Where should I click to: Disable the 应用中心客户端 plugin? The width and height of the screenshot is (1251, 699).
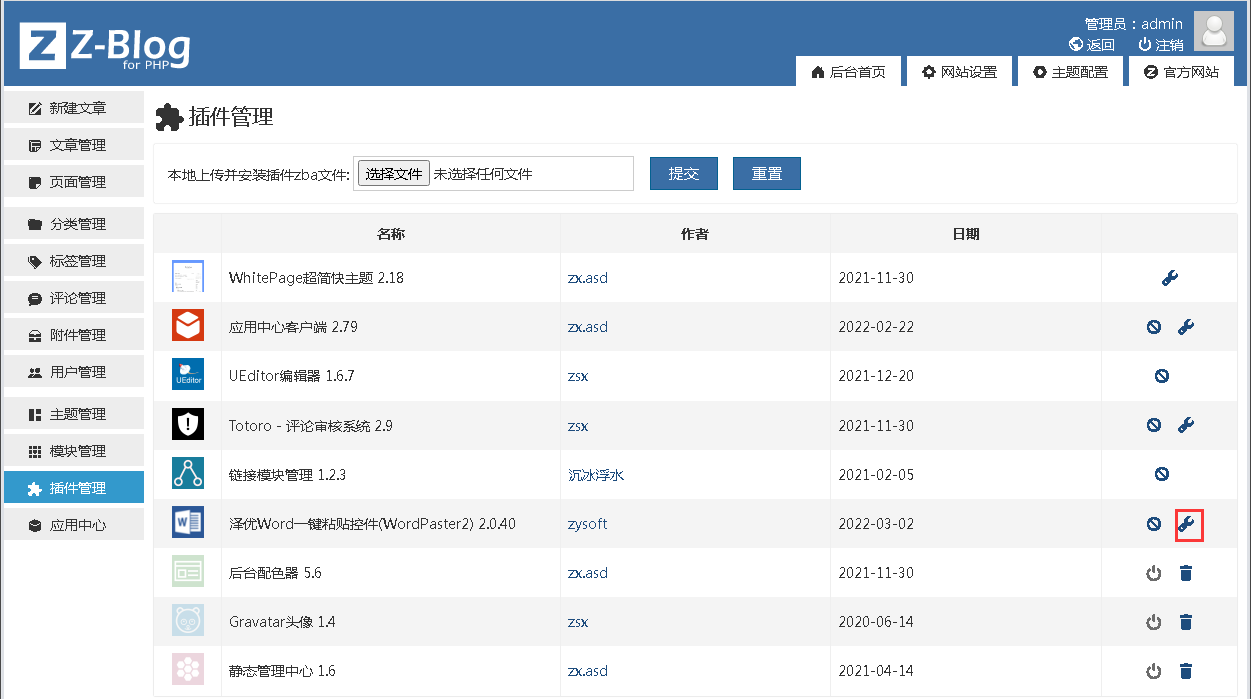coord(1154,327)
